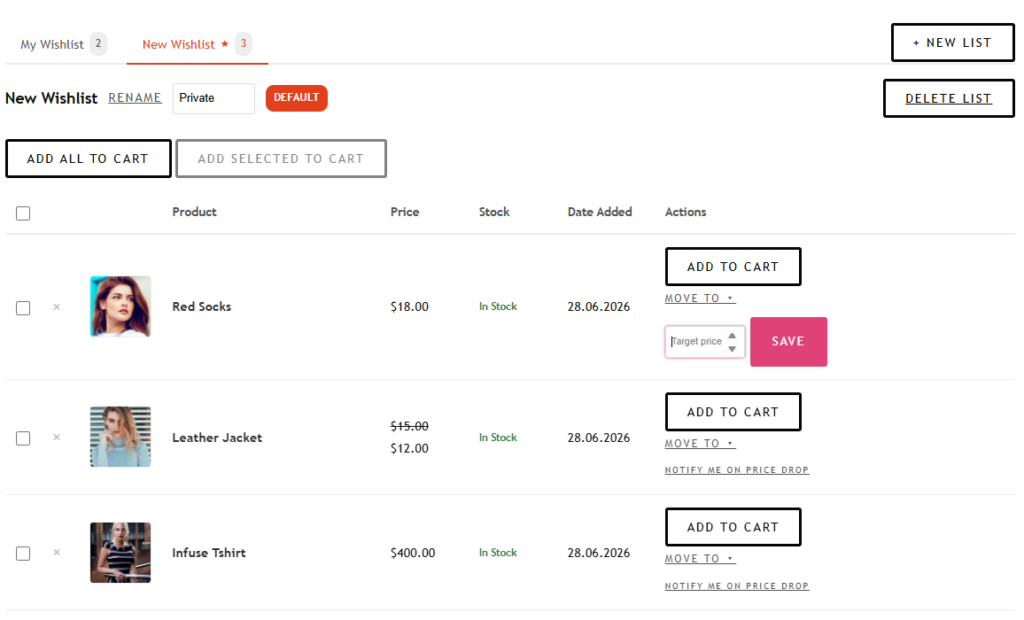Image resolution: width=1024 pixels, height=620 pixels.
Task: Click the Infuse Tshirt date 28.06.2026
Action: (x=599, y=553)
